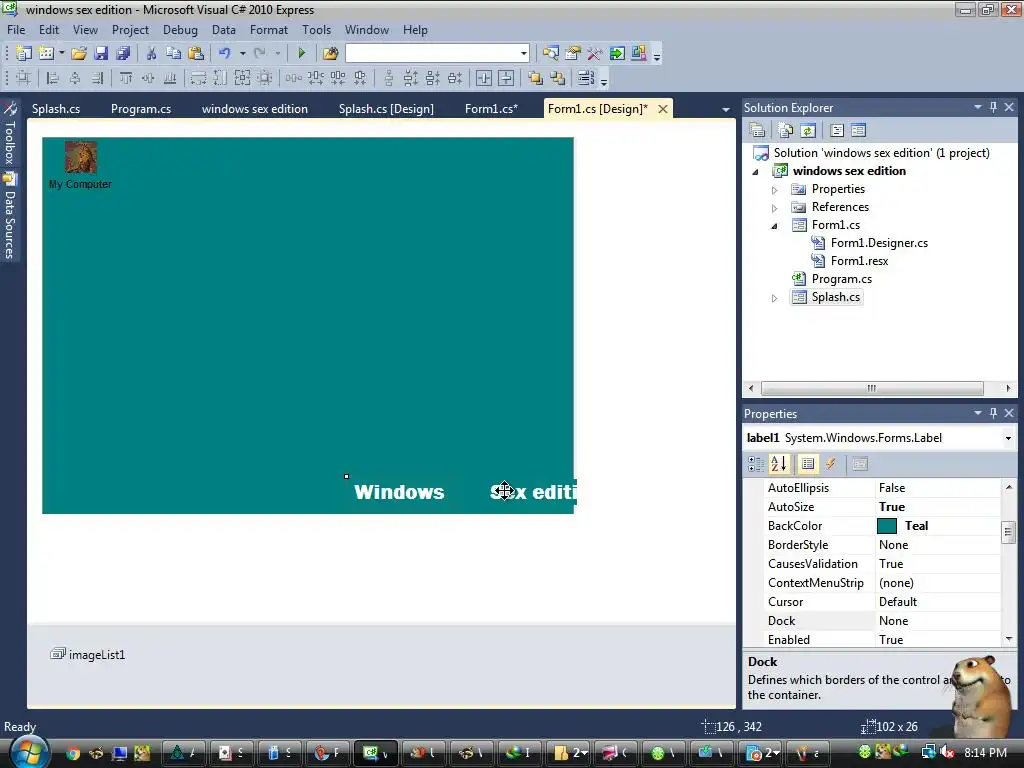Open the Project menu
1024x768 pixels.
pos(130,30)
